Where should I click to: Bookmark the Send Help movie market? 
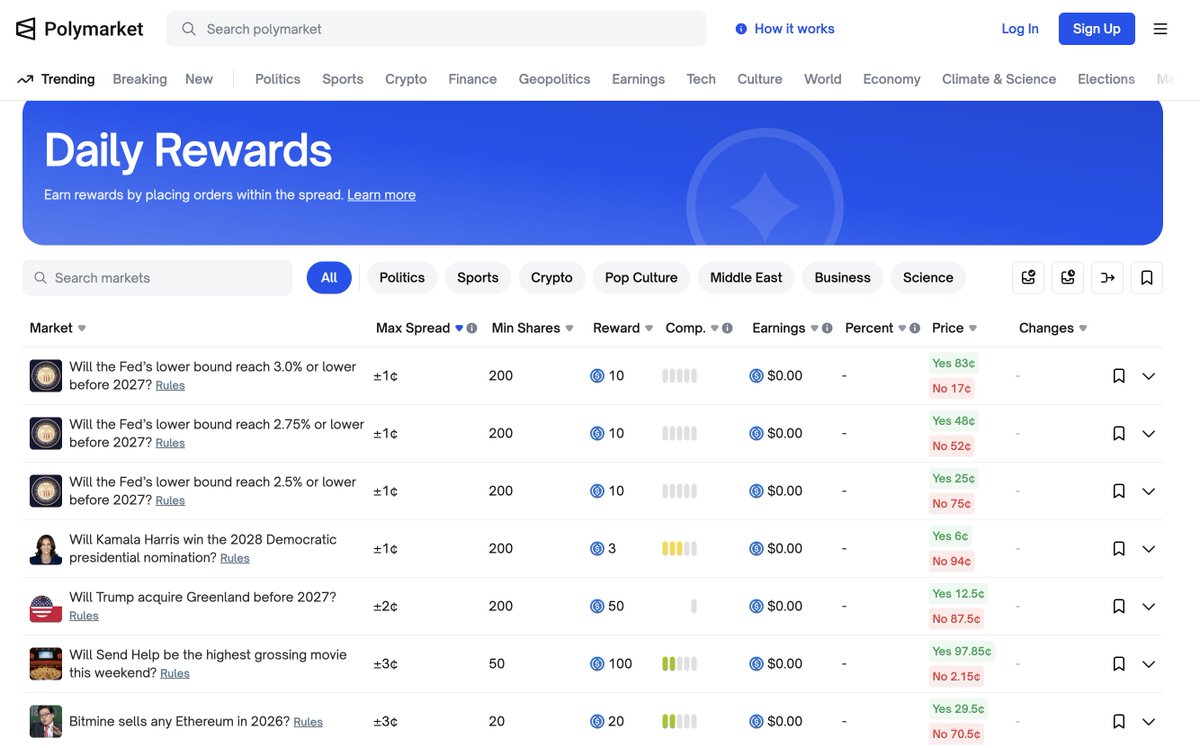click(1119, 663)
